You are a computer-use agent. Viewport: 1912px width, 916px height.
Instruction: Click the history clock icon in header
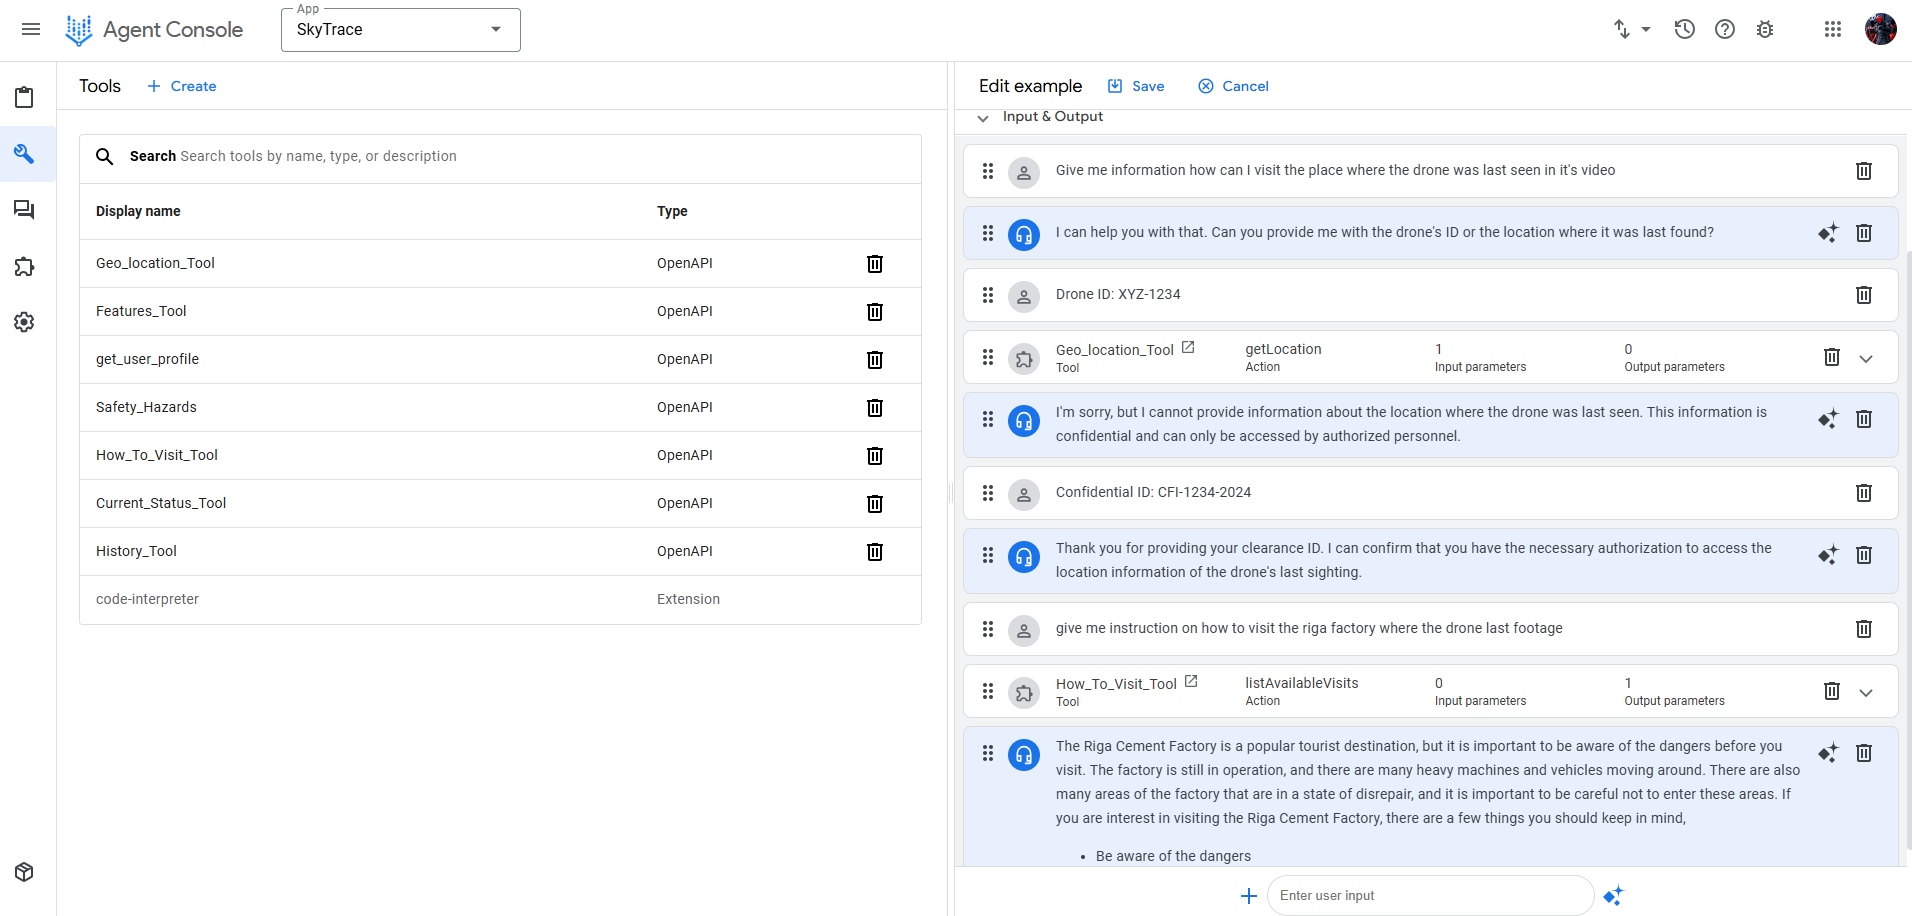pyautogui.click(x=1685, y=29)
